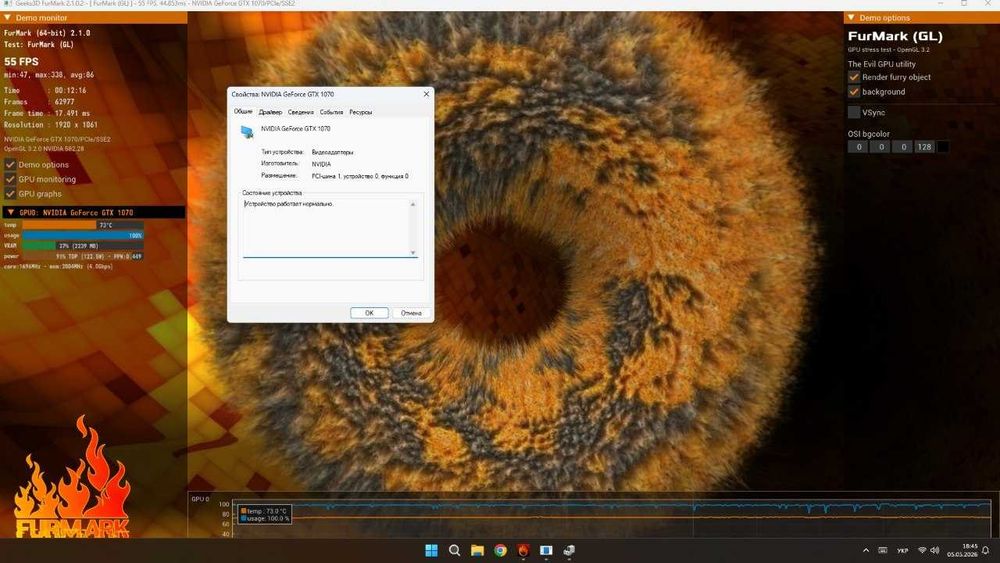The height and width of the screenshot is (563, 1000).
Task: Toggle the GPU monitoring checkbox
Action: pyautogui.click(x=10, y=179)
